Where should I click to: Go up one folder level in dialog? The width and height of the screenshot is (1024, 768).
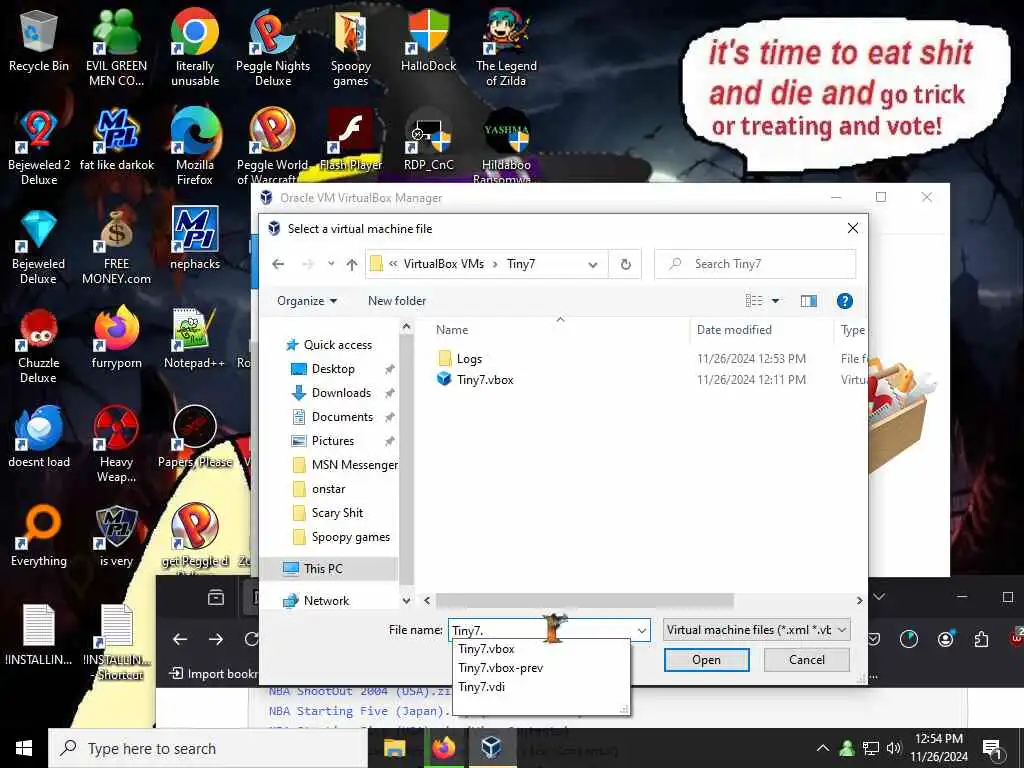352,264
